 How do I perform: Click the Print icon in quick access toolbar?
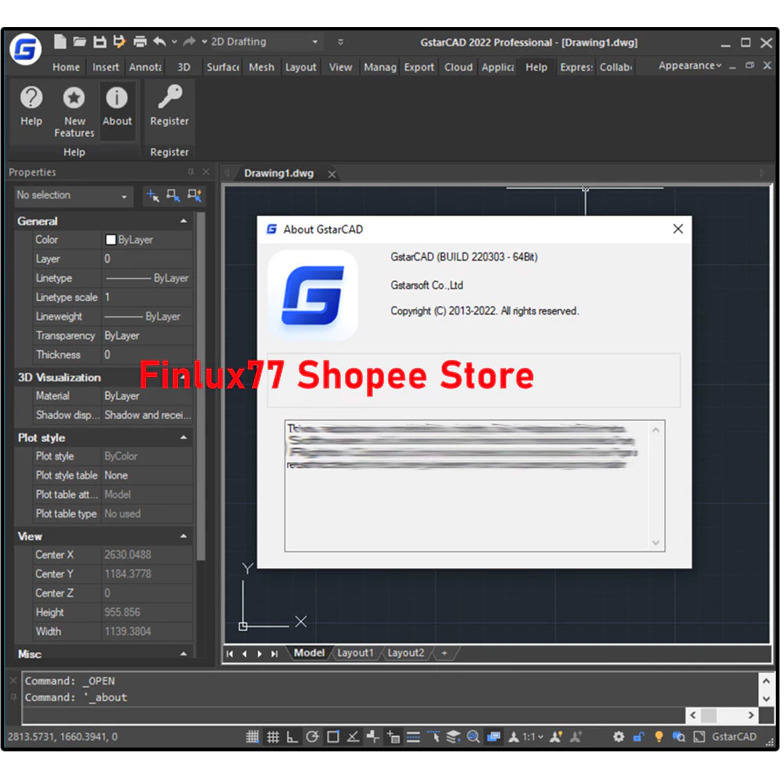pos(140,42)
